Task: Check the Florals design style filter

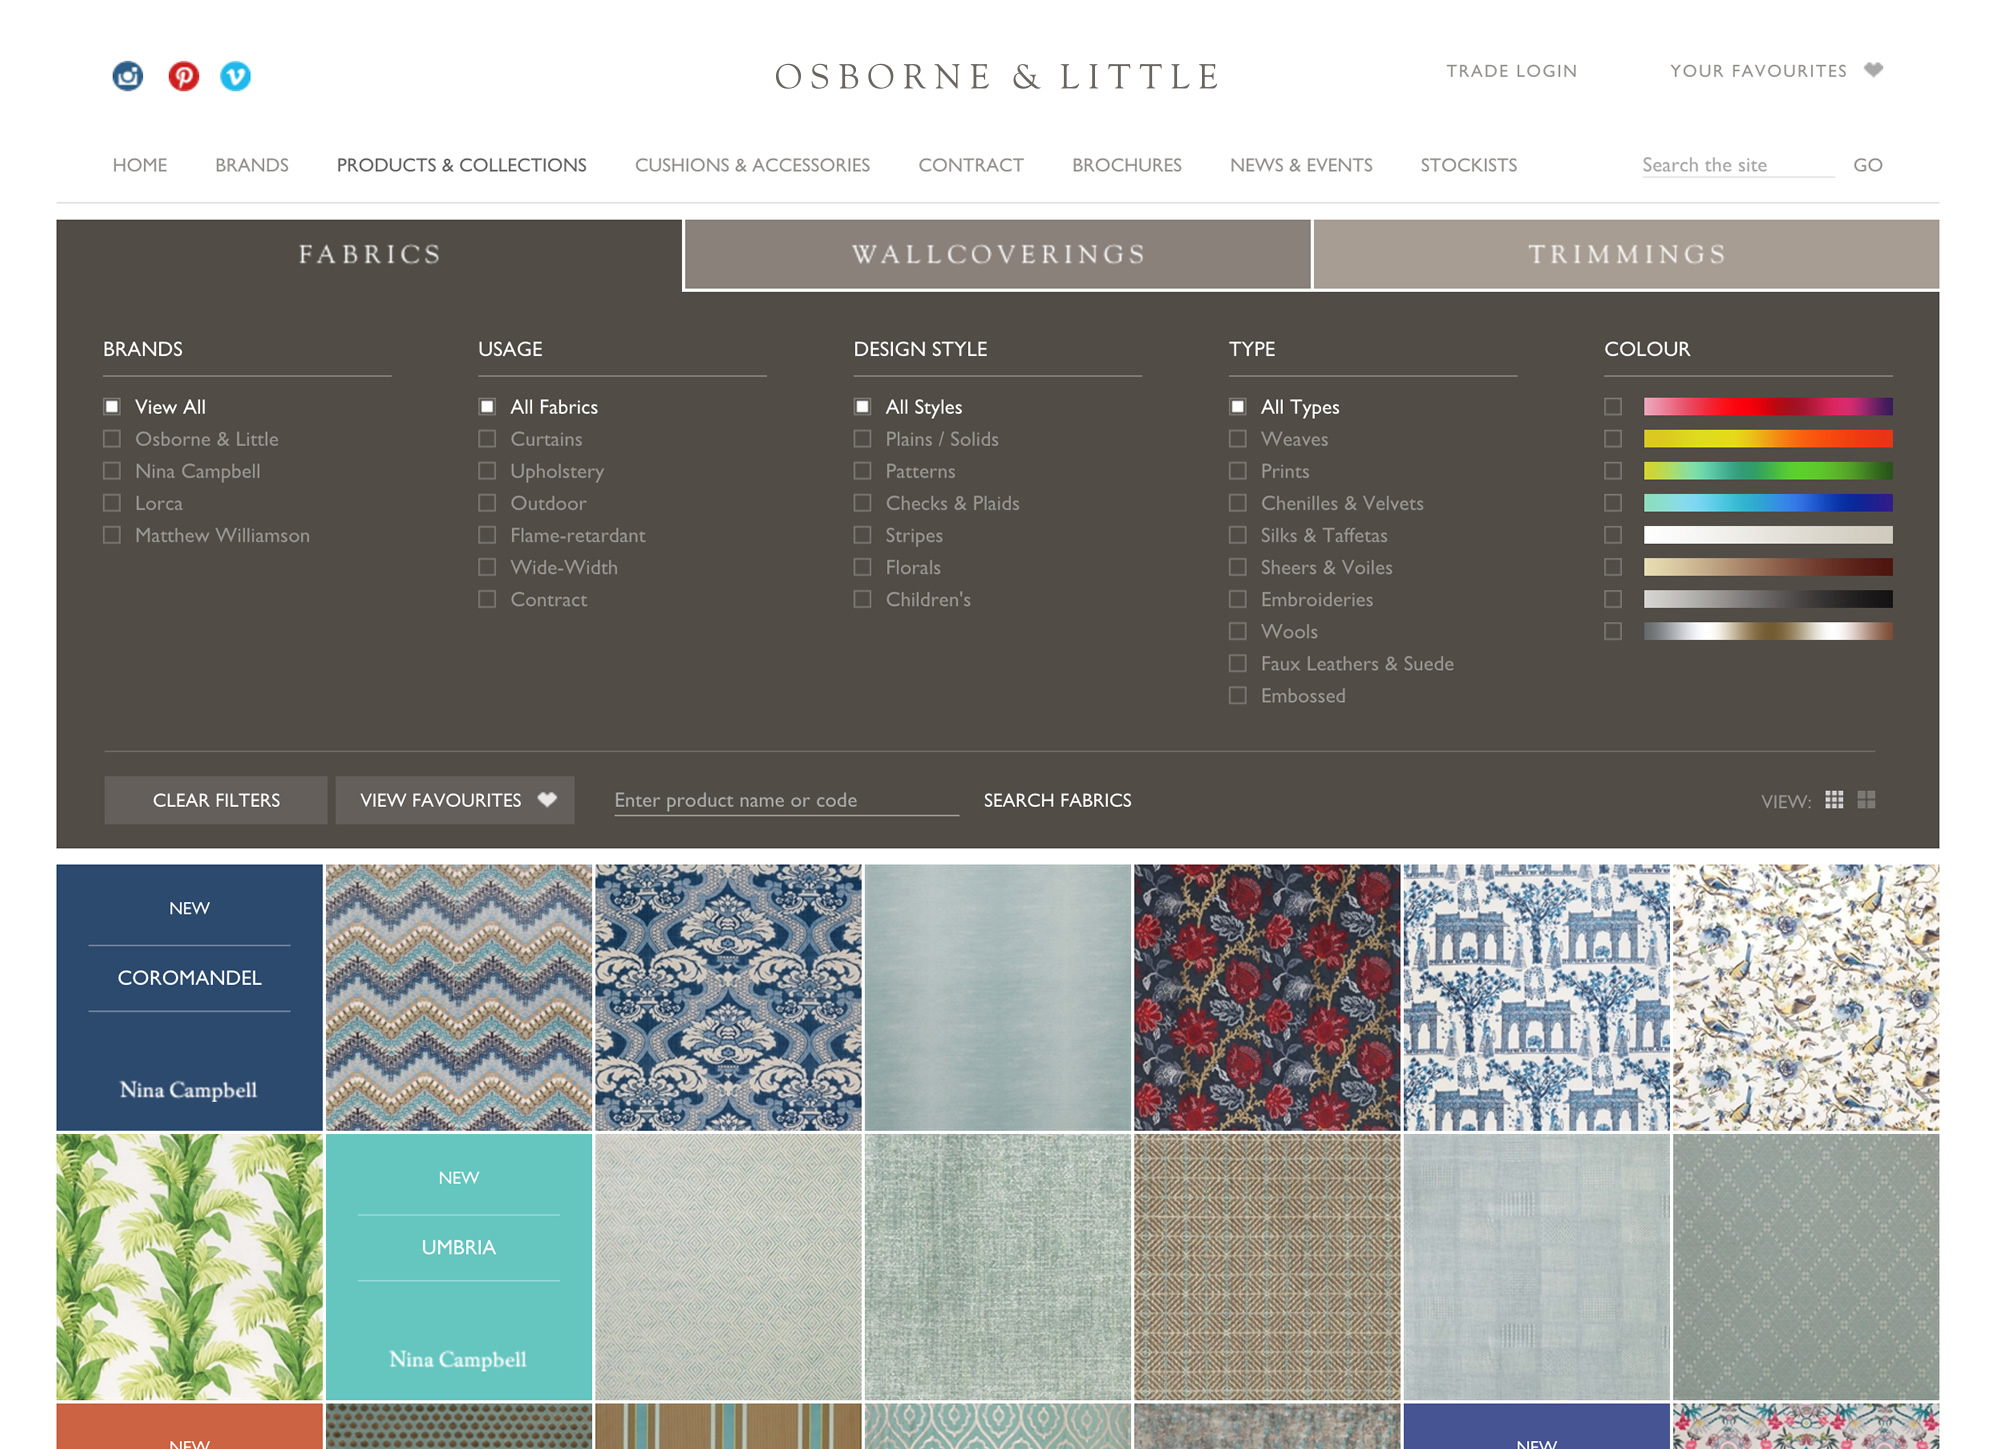Action: coord(862,567)
